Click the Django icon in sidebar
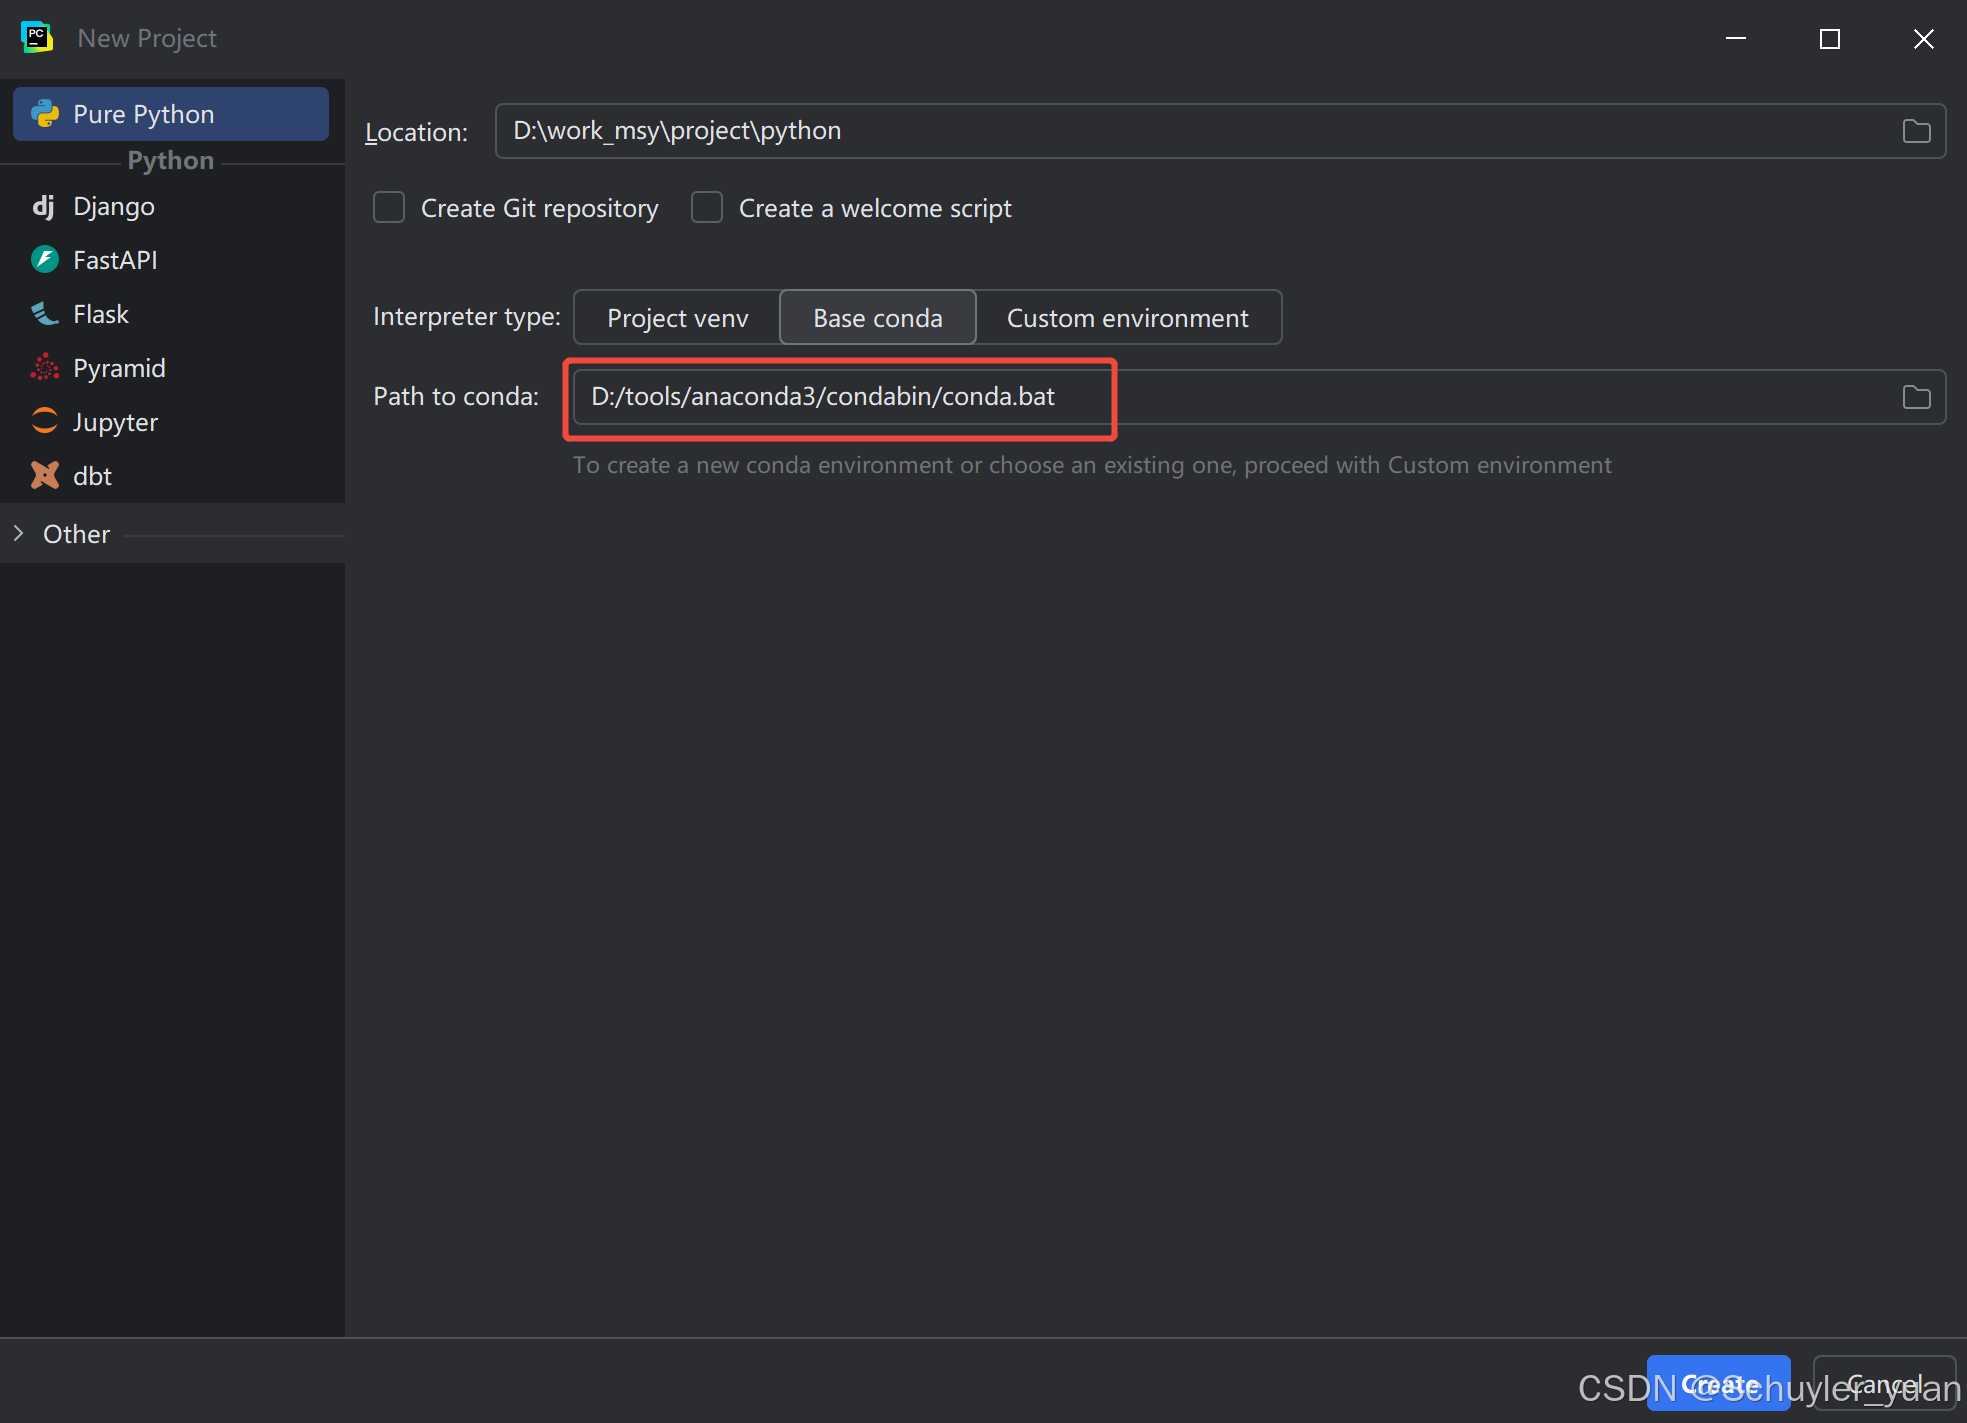Screen dimensions: 1967x1423 (44, 206)
